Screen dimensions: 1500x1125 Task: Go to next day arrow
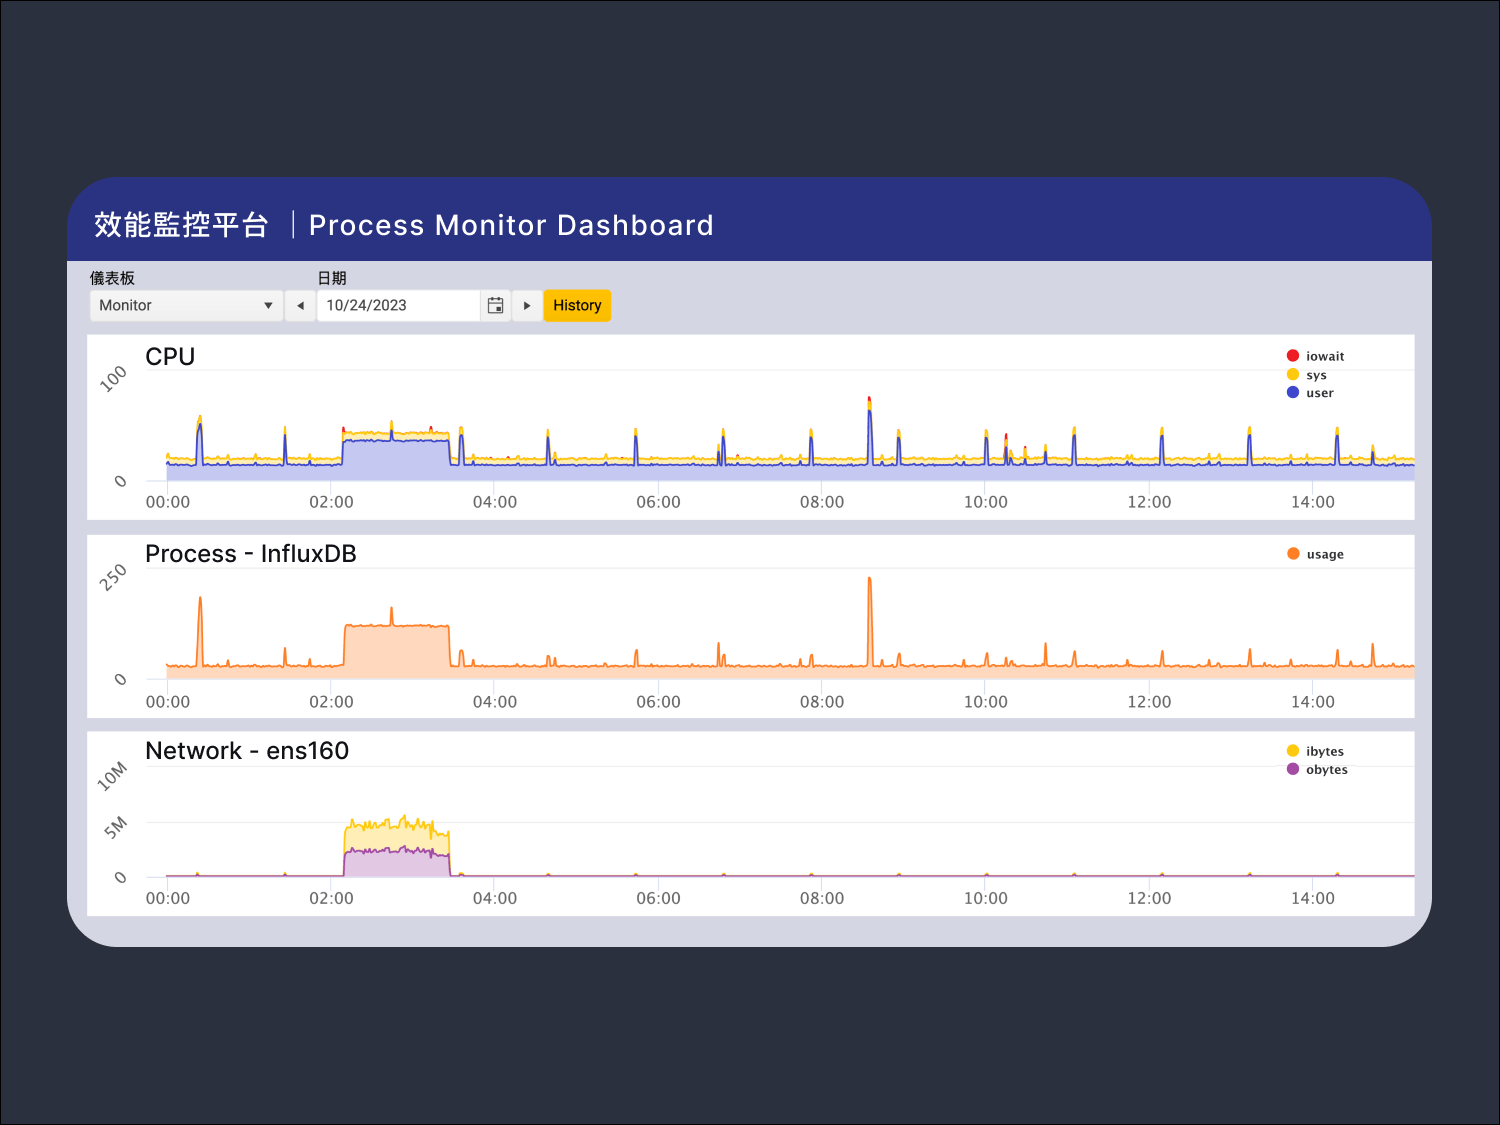(527, 306)
